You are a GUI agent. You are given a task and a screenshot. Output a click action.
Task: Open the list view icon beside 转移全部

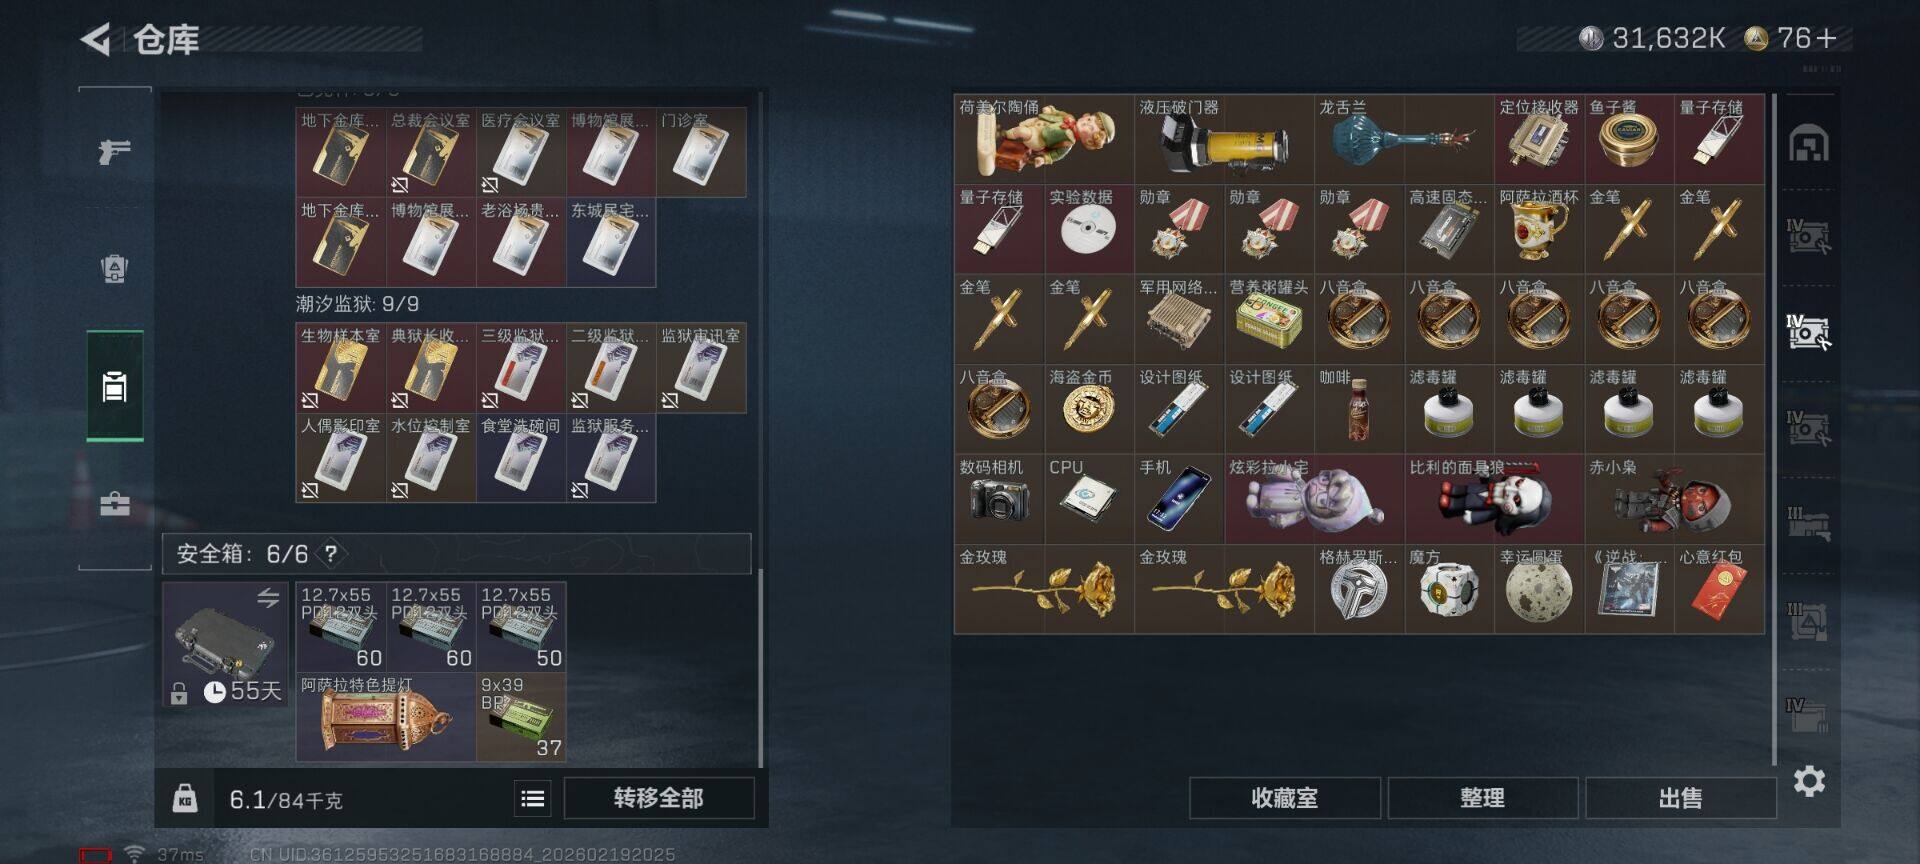click(x=533, y=798)
